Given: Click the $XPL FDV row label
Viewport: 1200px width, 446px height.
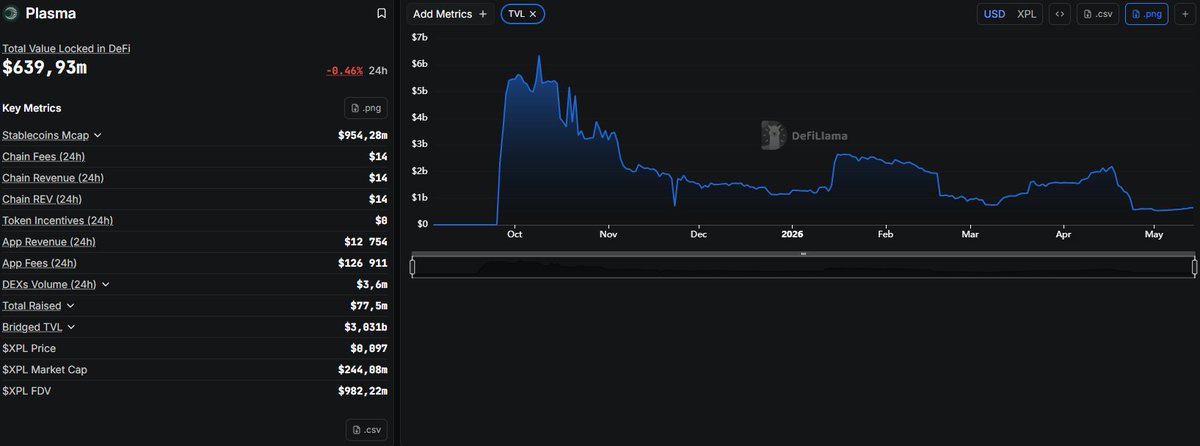Looking at the screenshot, I should [27, 391].
